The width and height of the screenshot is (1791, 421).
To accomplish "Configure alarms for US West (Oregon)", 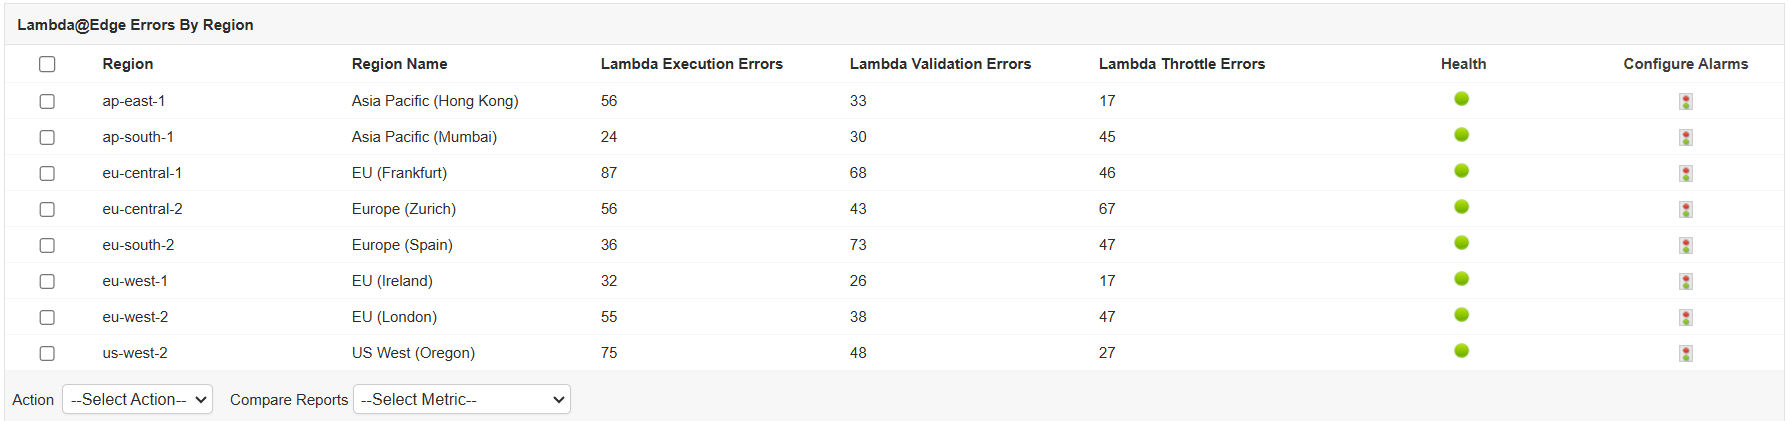I will [x=1685, y=353].
